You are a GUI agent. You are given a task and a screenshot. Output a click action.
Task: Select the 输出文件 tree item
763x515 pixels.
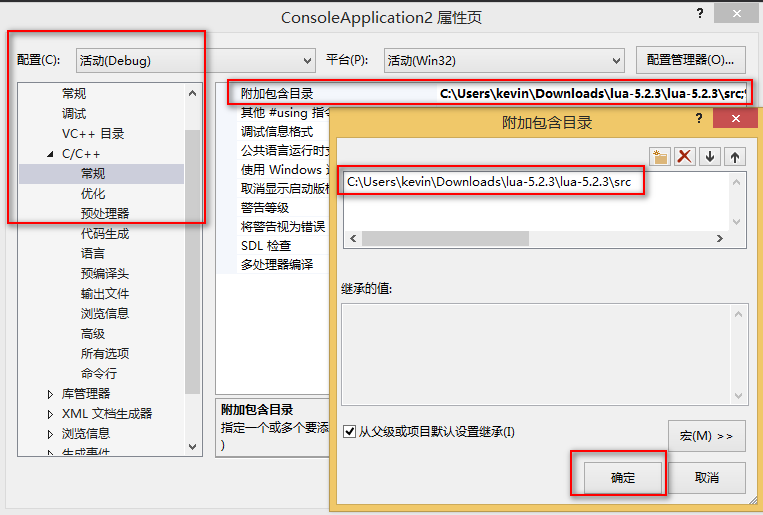[105, 294]
